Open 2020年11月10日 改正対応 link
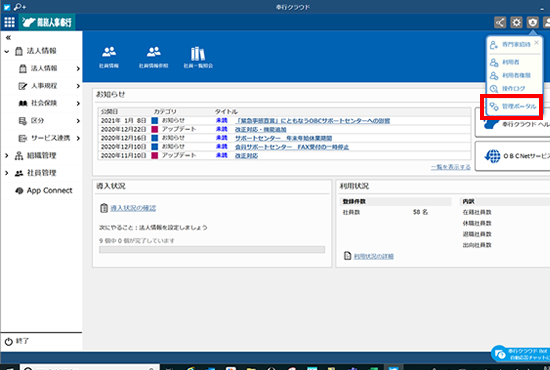Image resolution: width=550 pixels, height=370 pixels. pyautogui.click(x=246, y=155)
